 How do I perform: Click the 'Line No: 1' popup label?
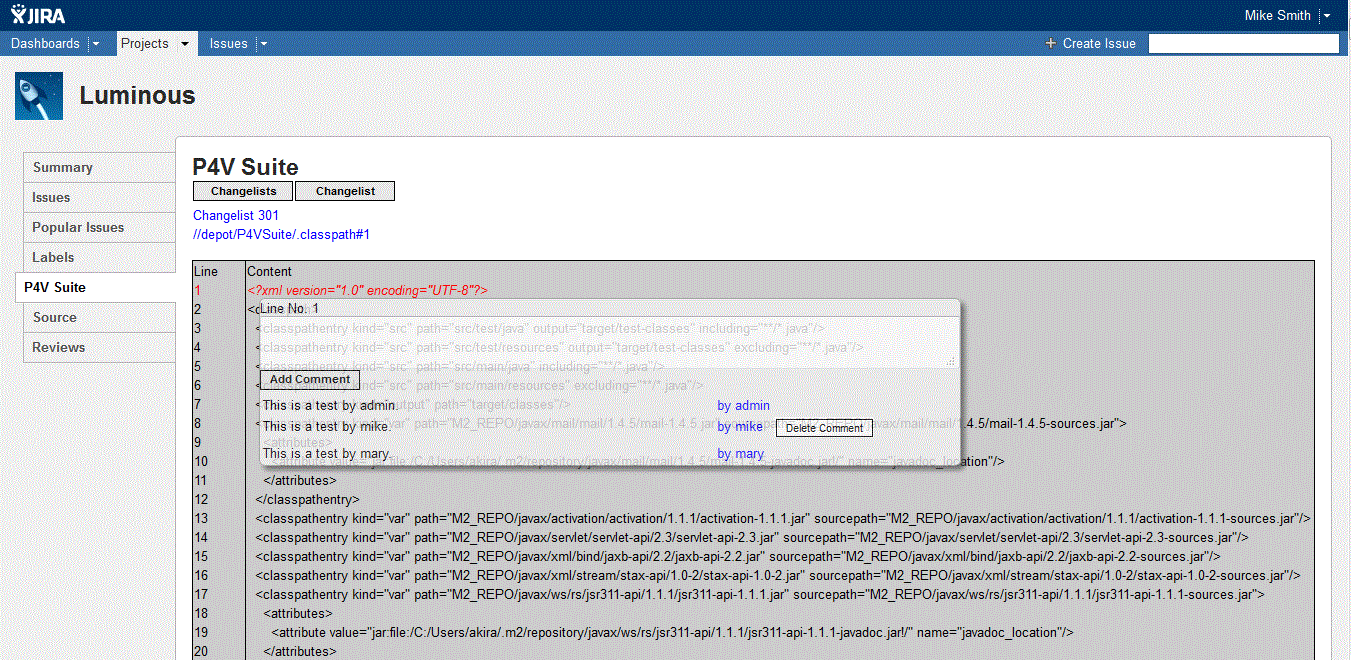pos(290,310)
